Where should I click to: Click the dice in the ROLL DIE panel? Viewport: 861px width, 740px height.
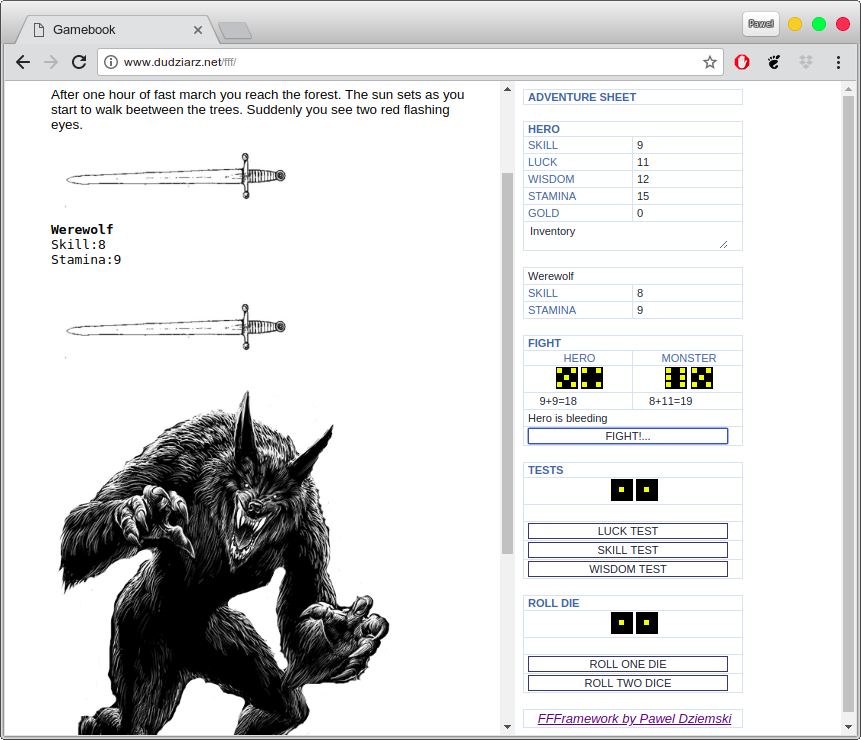(634, 622)
